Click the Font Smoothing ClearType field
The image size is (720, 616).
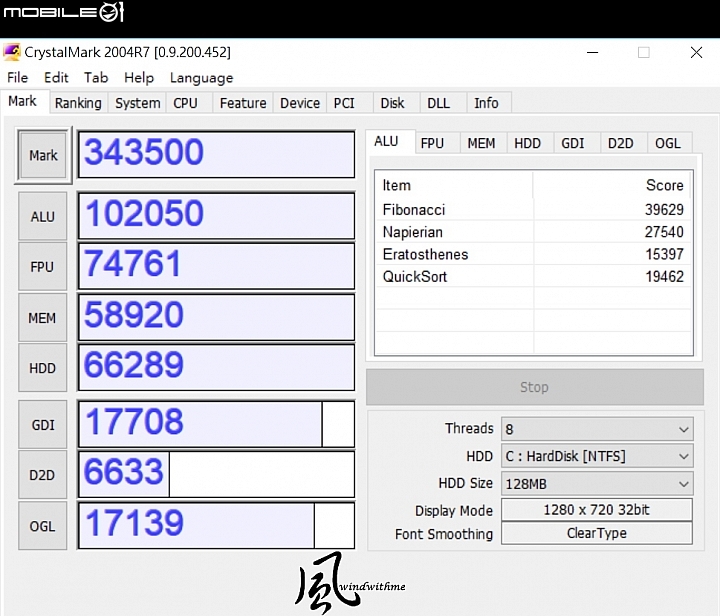pyautogui.click(x=597, y=533)
